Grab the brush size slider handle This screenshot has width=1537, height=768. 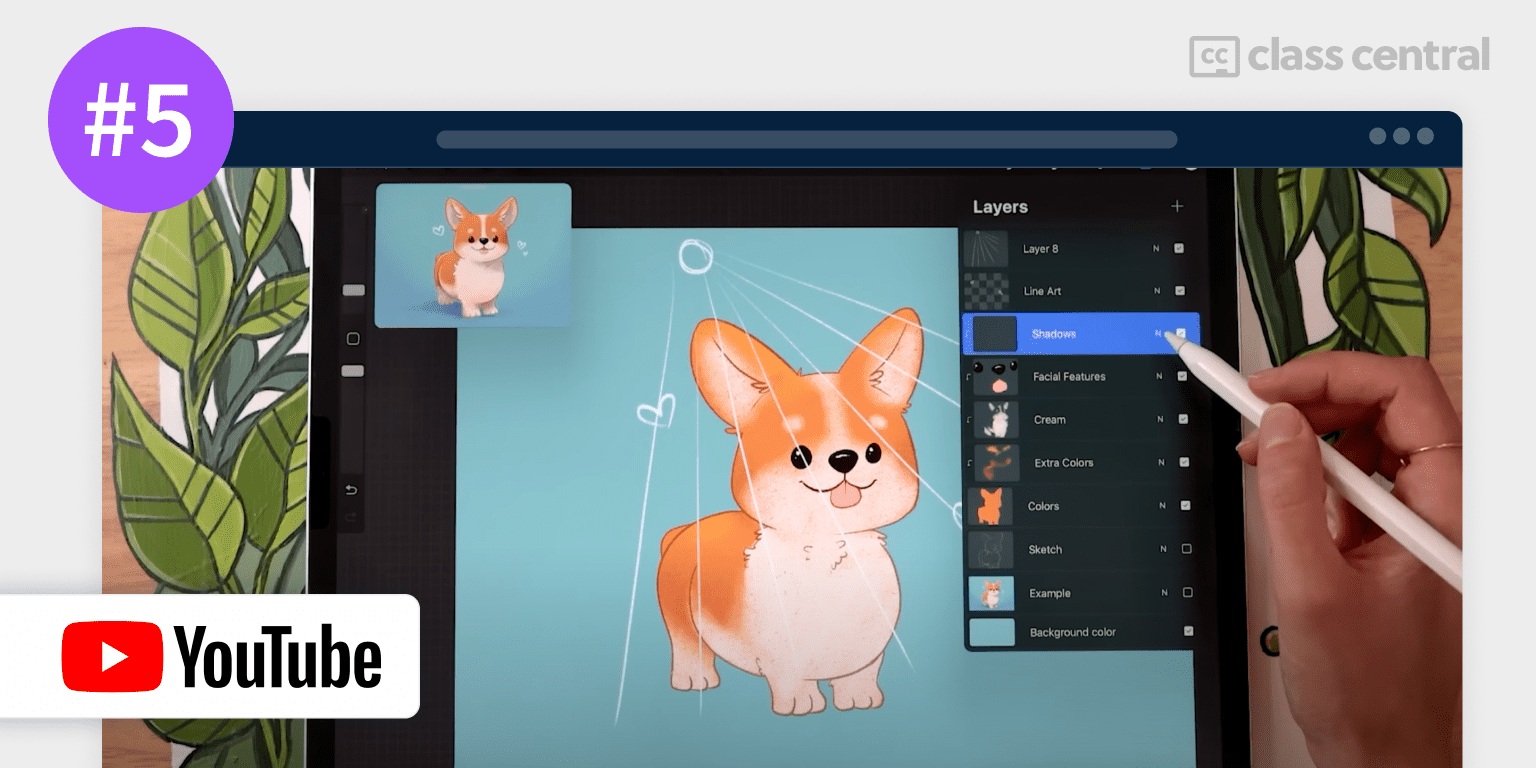point(353,291)
